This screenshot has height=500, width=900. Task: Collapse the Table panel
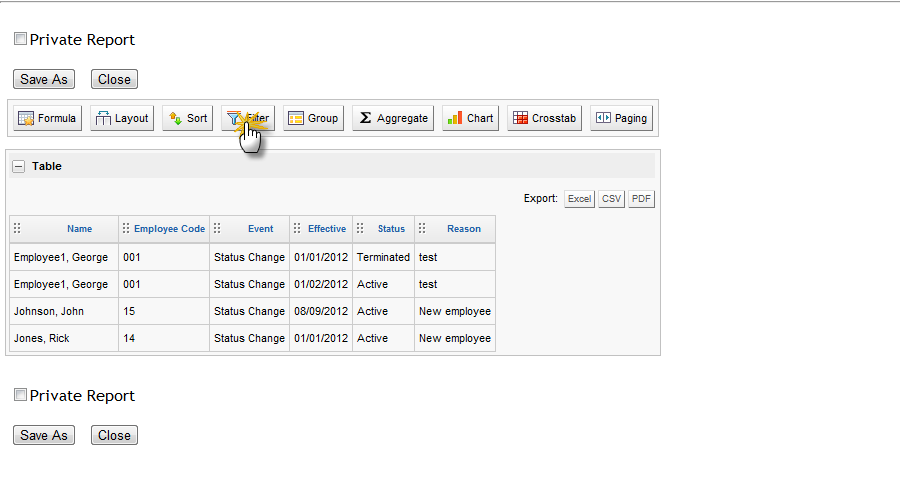pos(19,166)
